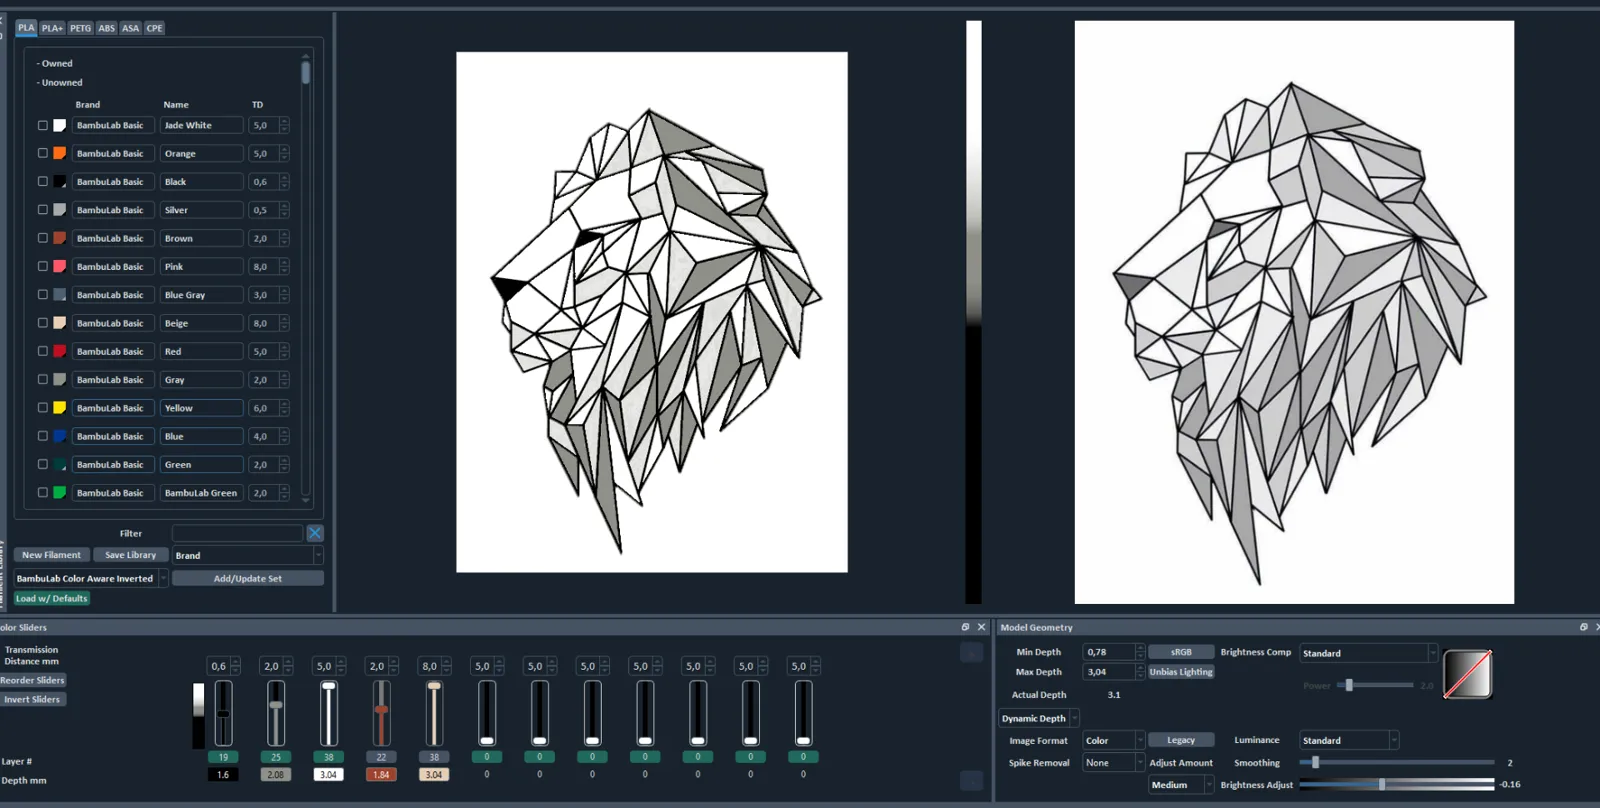Check the Black filament checkbox

point(43,181)
